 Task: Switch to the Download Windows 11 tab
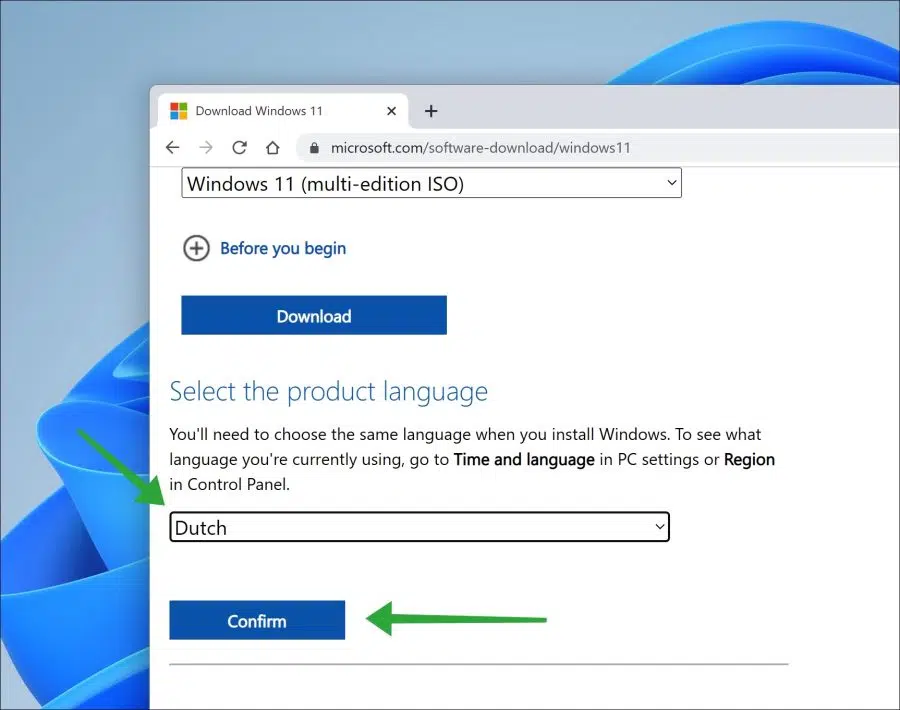(x=282, y=111)
